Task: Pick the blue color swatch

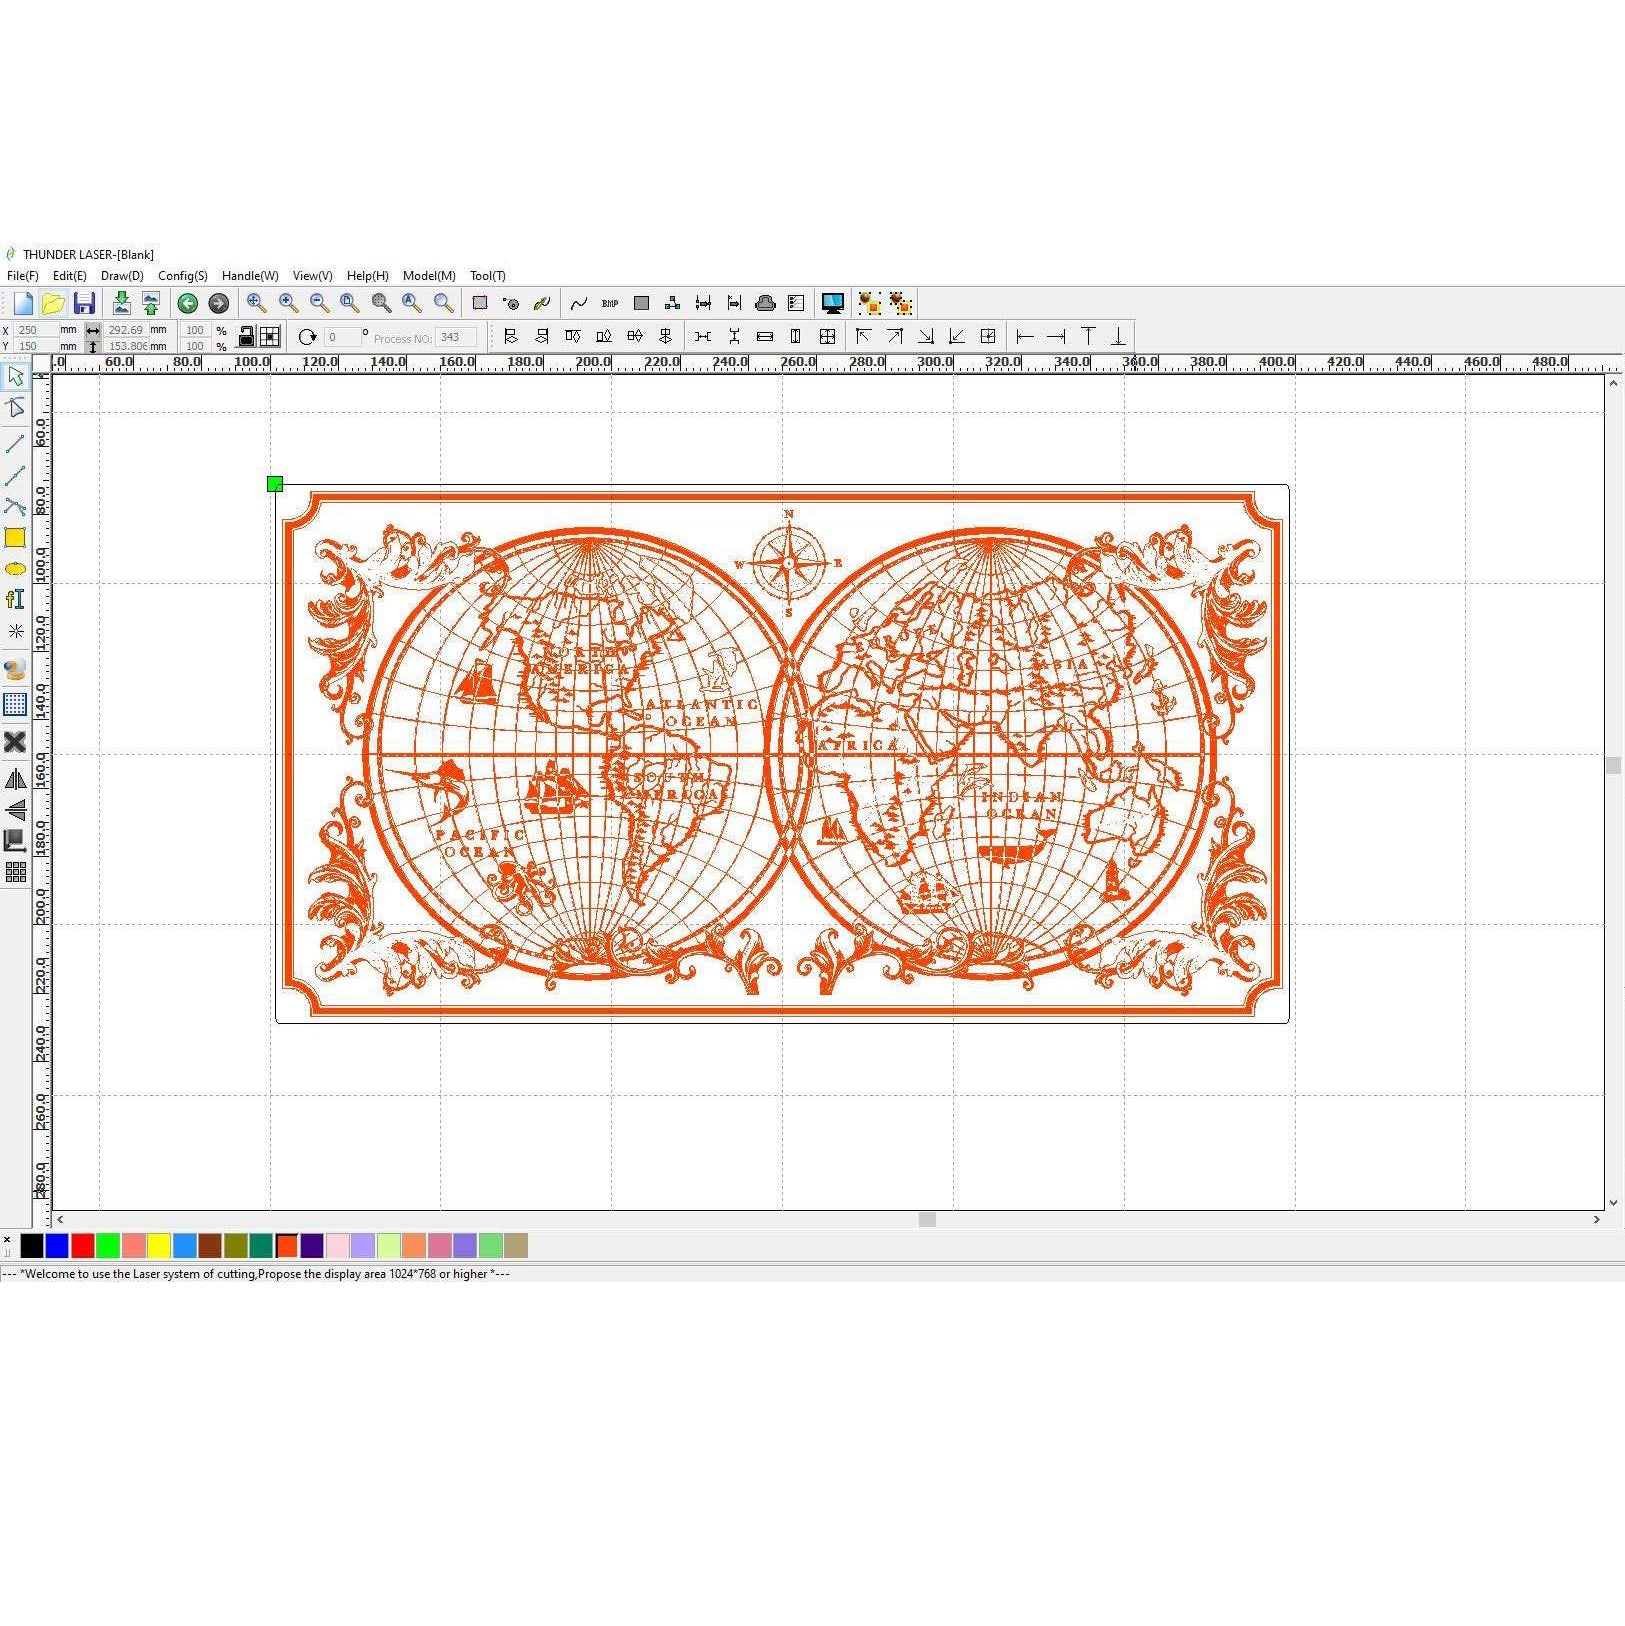Action: point(57,1245)
